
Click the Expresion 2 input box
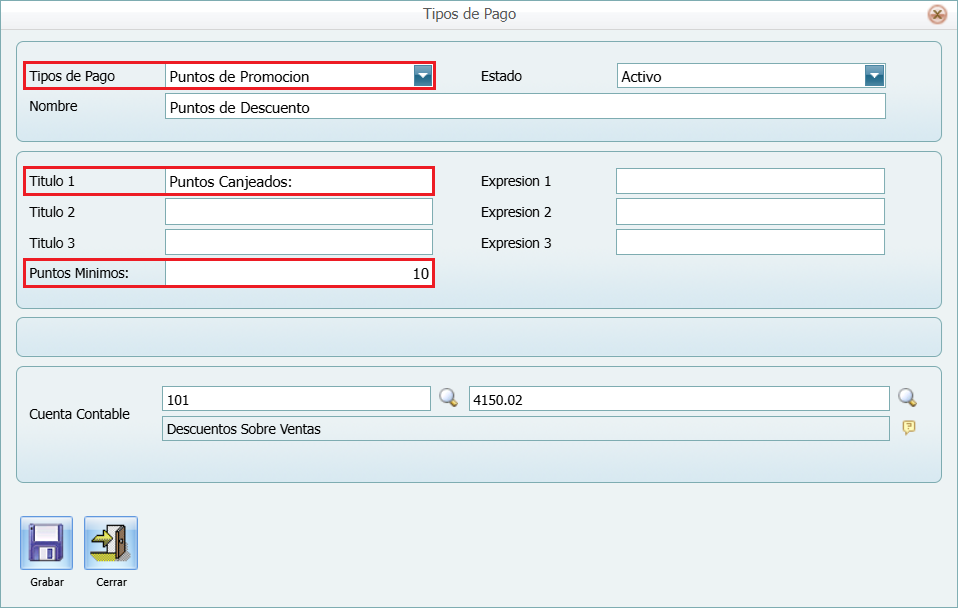tap(750, 212)
